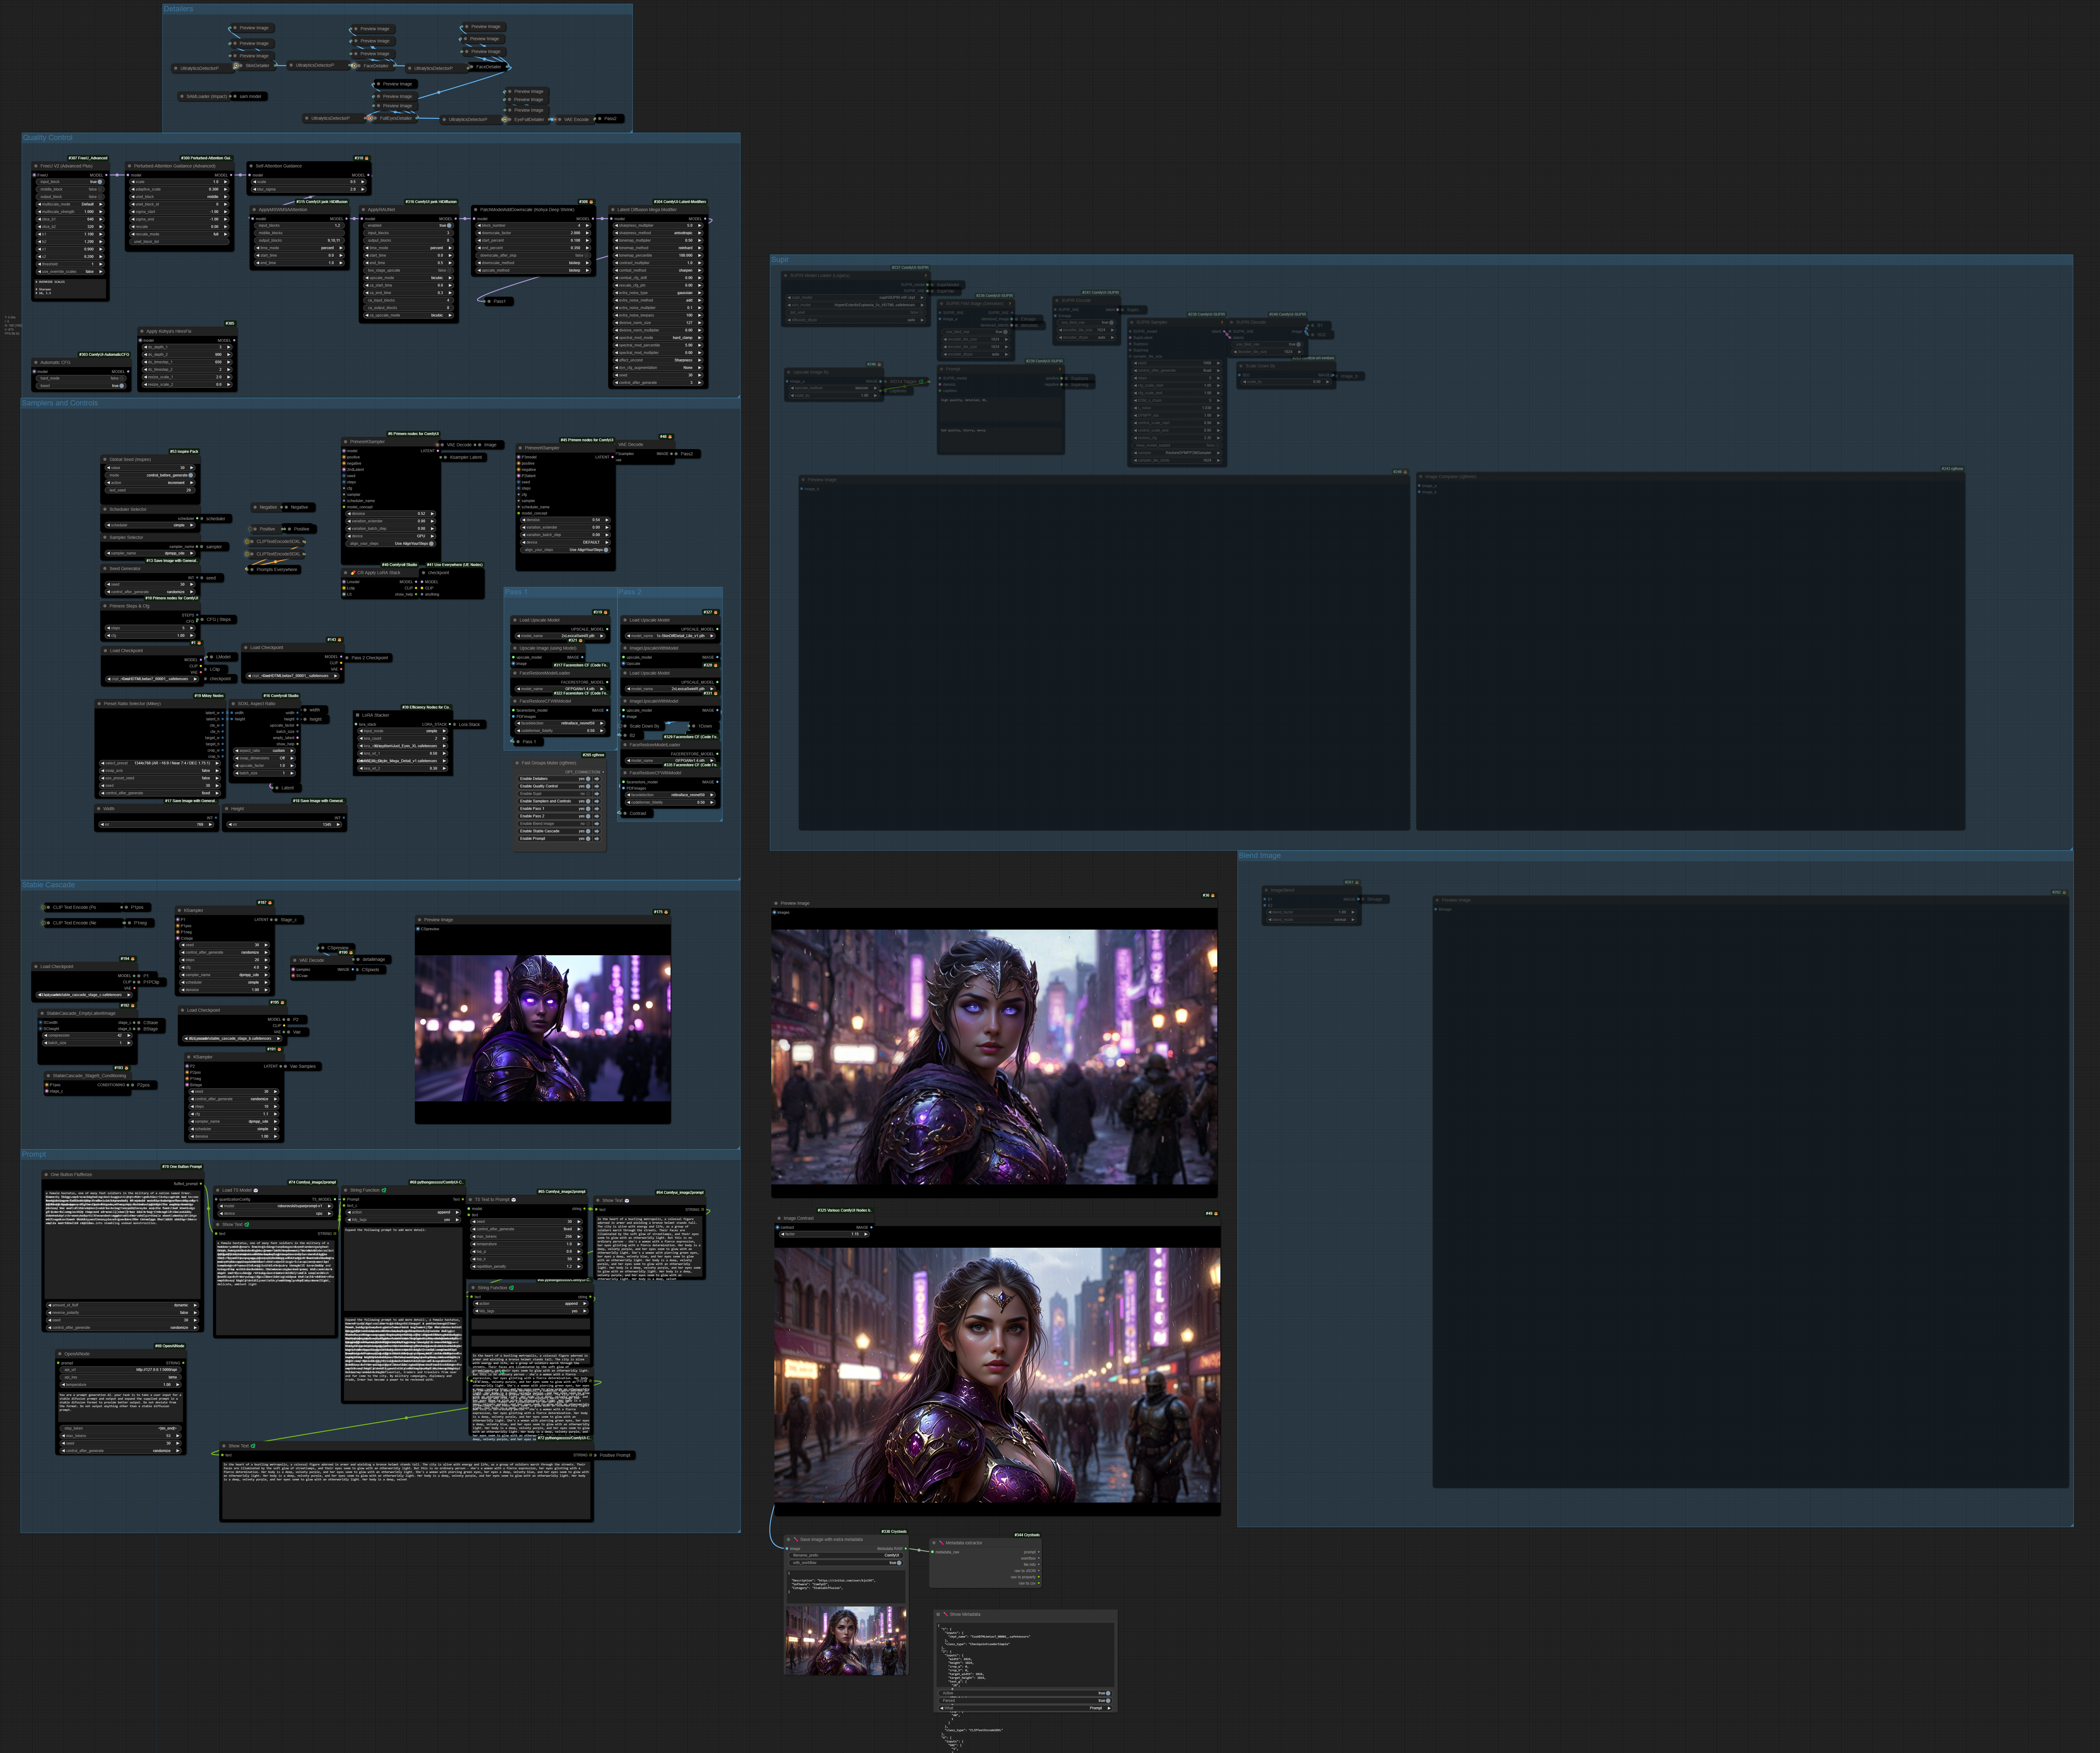Click the collapse dot on ApplyRAUNet node
This screenshot has height=1753, width=2100.
click(363, 210)
